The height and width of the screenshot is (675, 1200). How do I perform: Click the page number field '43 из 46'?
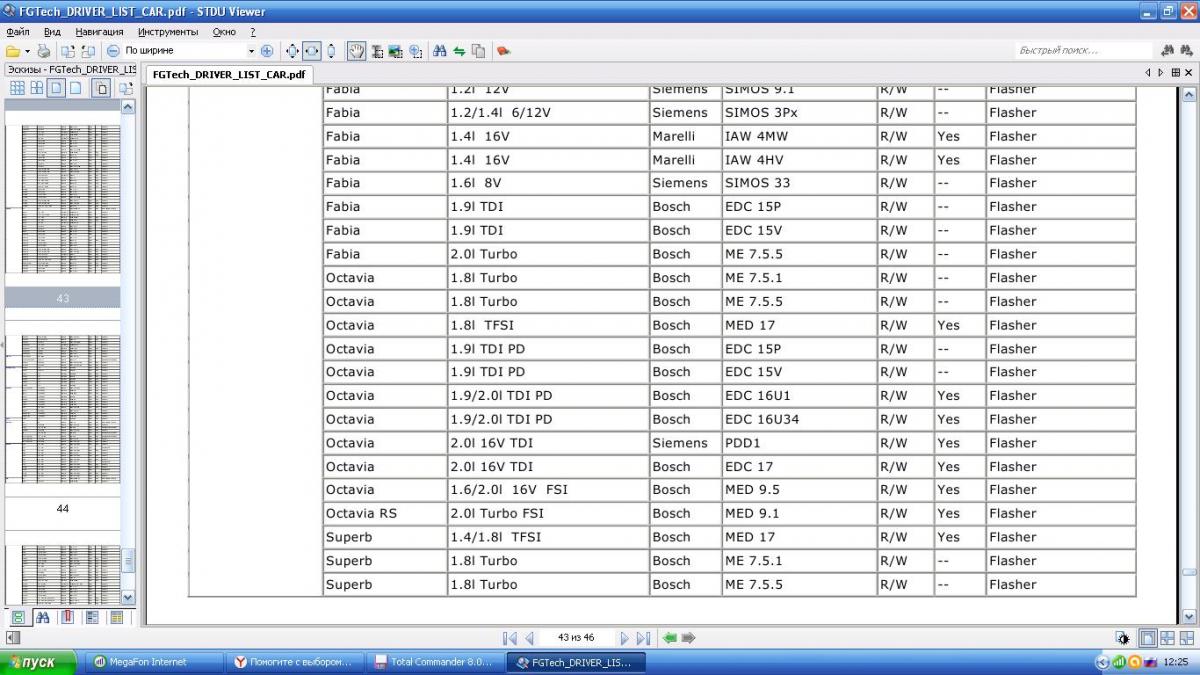click(576, 638)
